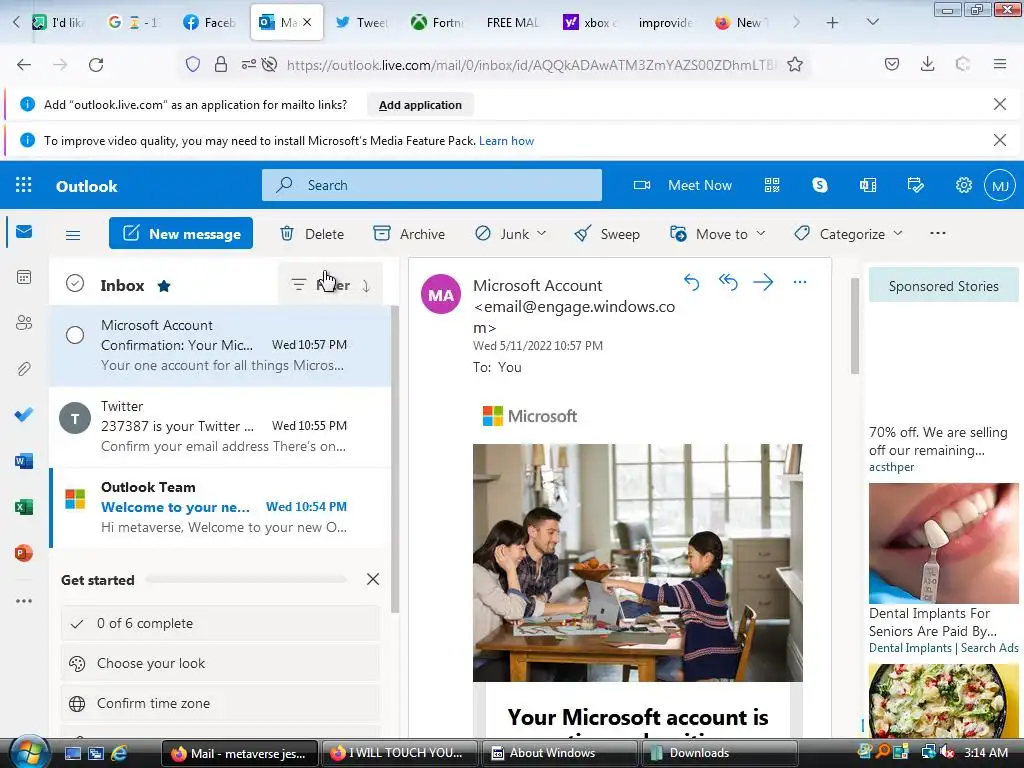Dismiss the Media Feature Pack notification
The width and height of the screenshot is (1024, 768).
click(x=1000, y=140)
